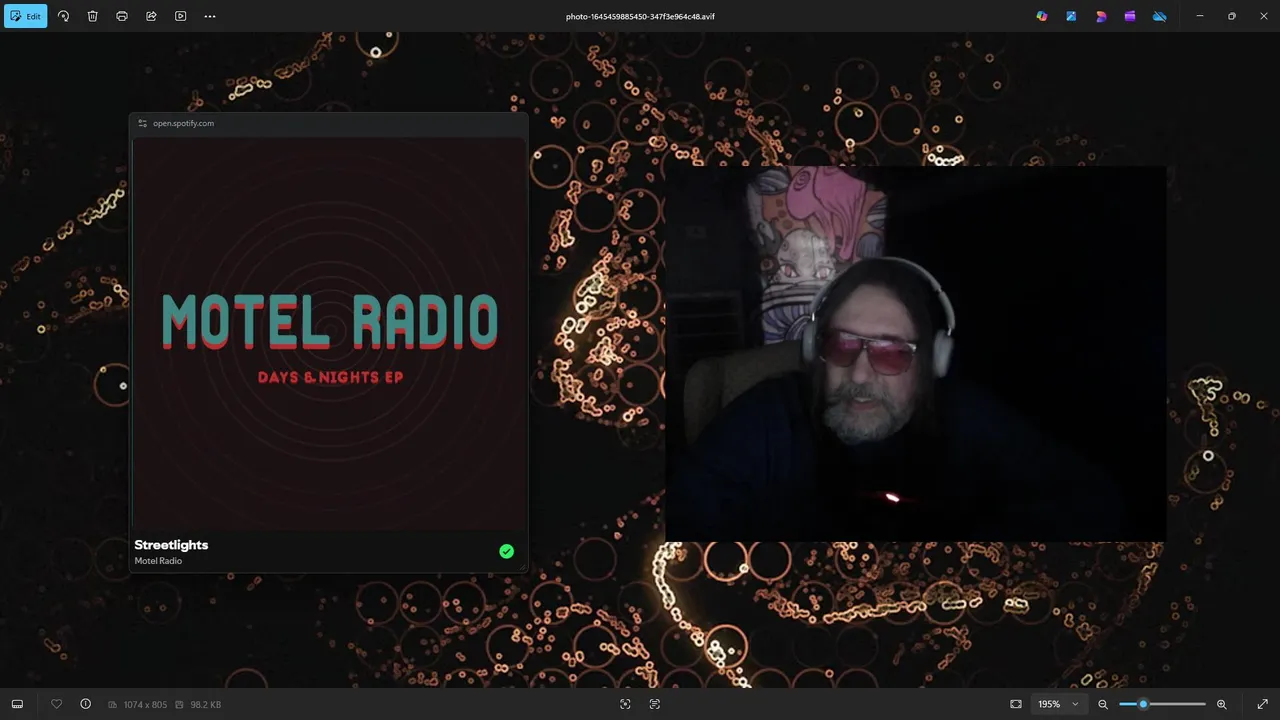Open the See more (three dots) menu
Screen dimensions: 1280x720
point(210,16)
